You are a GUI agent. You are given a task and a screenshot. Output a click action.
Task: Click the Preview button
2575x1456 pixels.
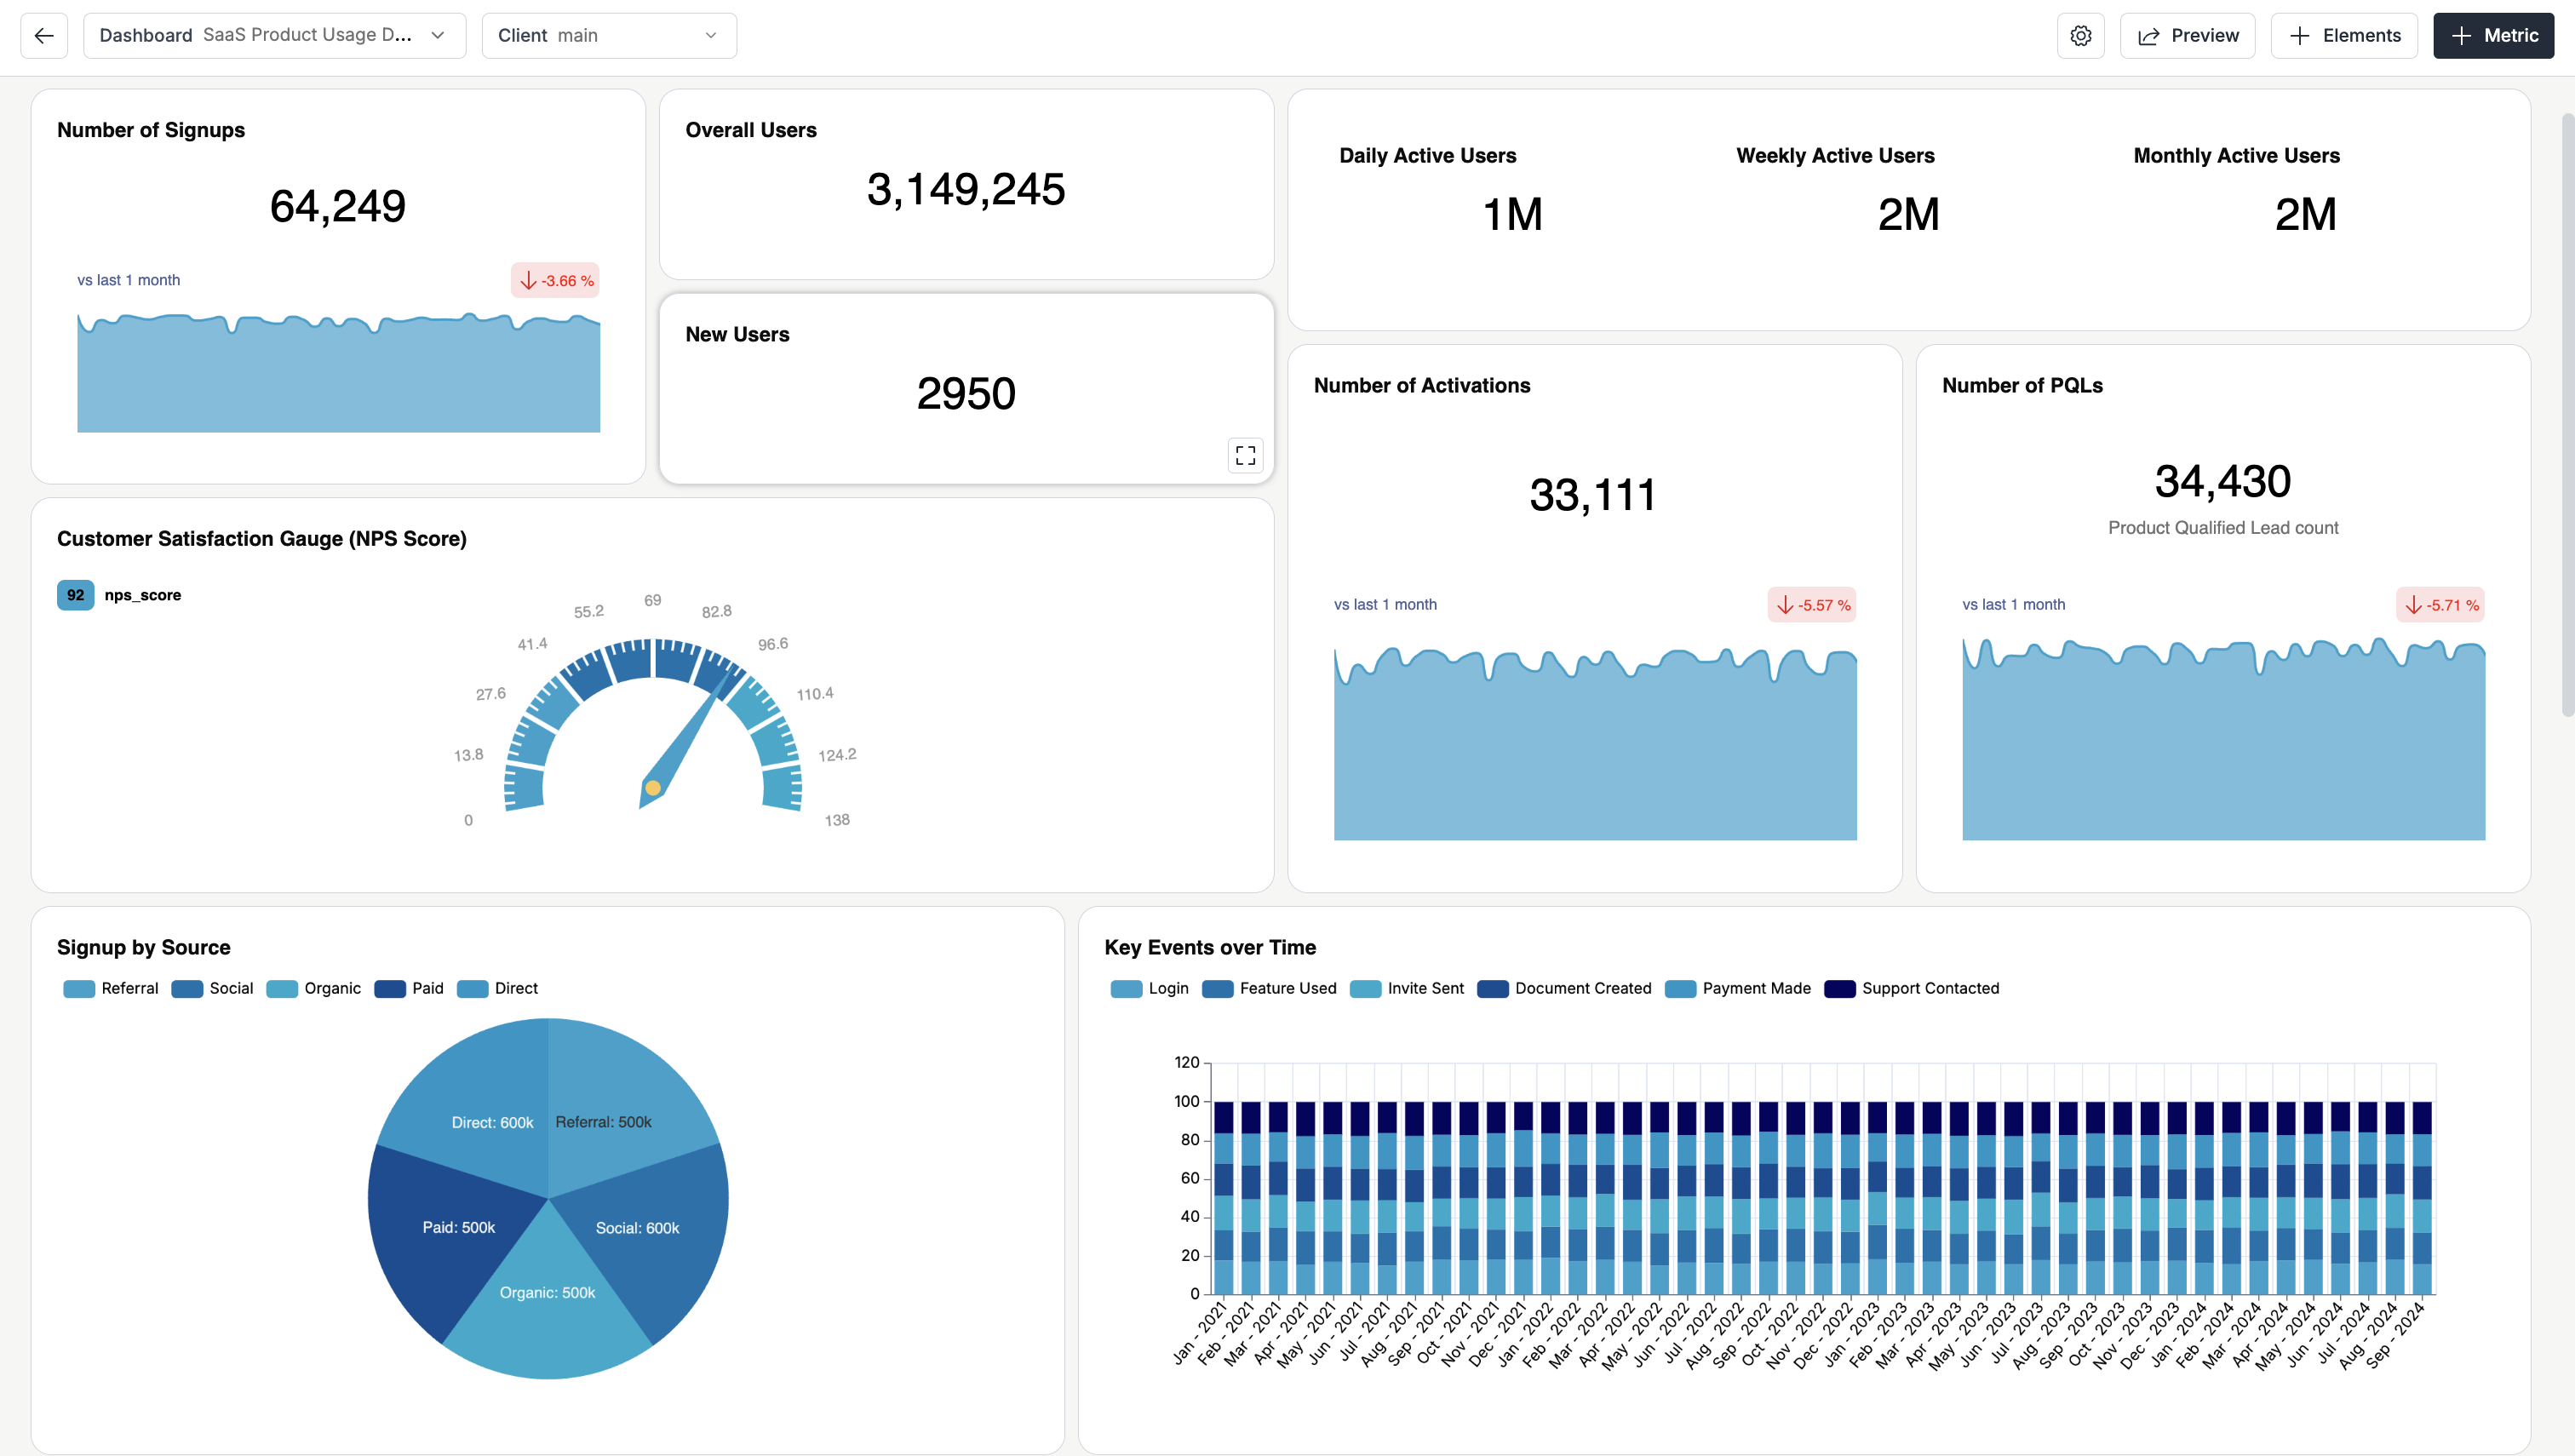coord(2187,36)
